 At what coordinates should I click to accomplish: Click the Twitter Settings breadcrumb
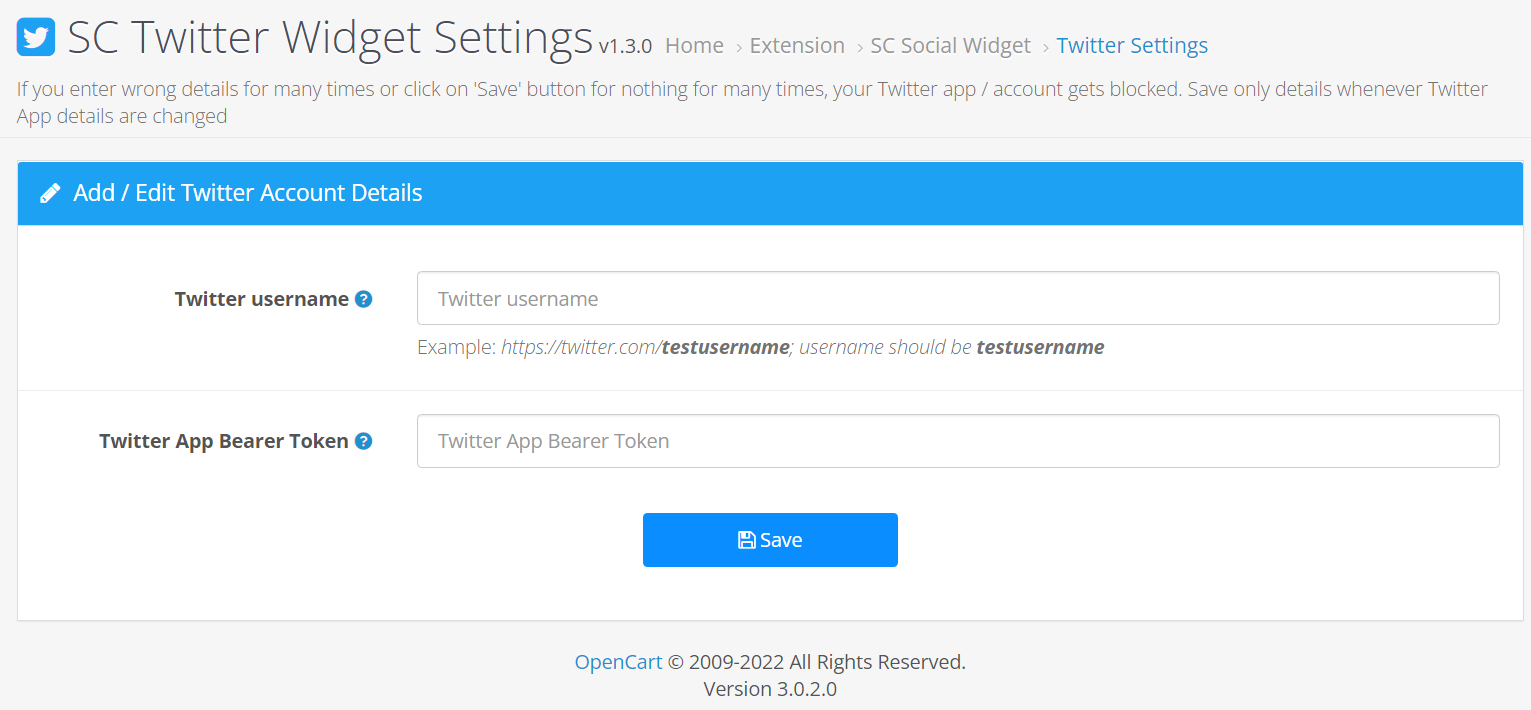coord(1132,46)
